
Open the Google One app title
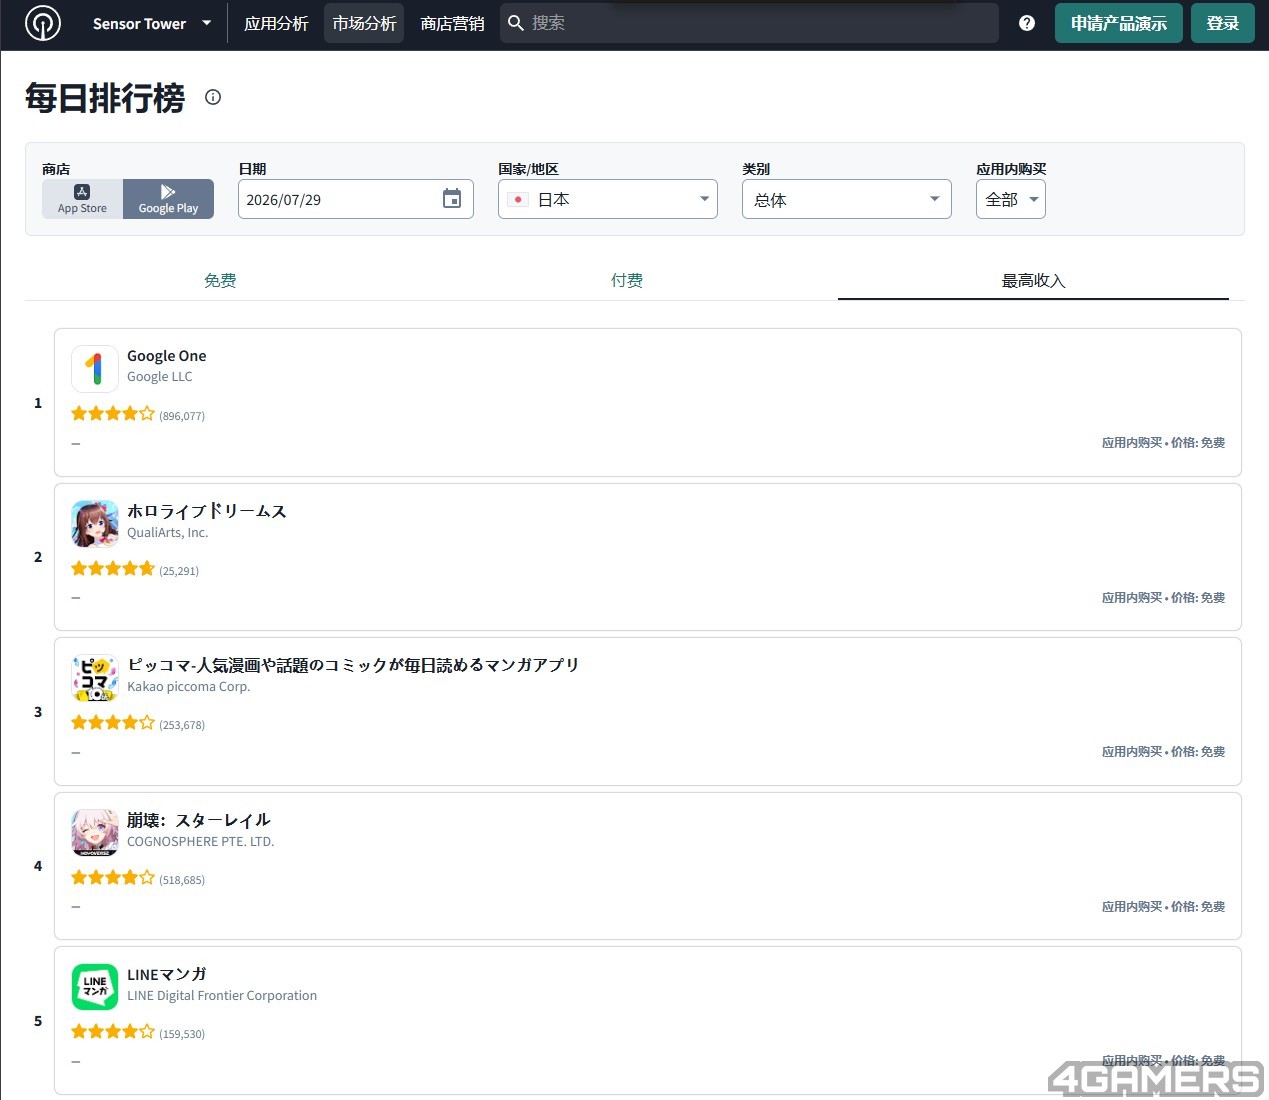(167, 356)
